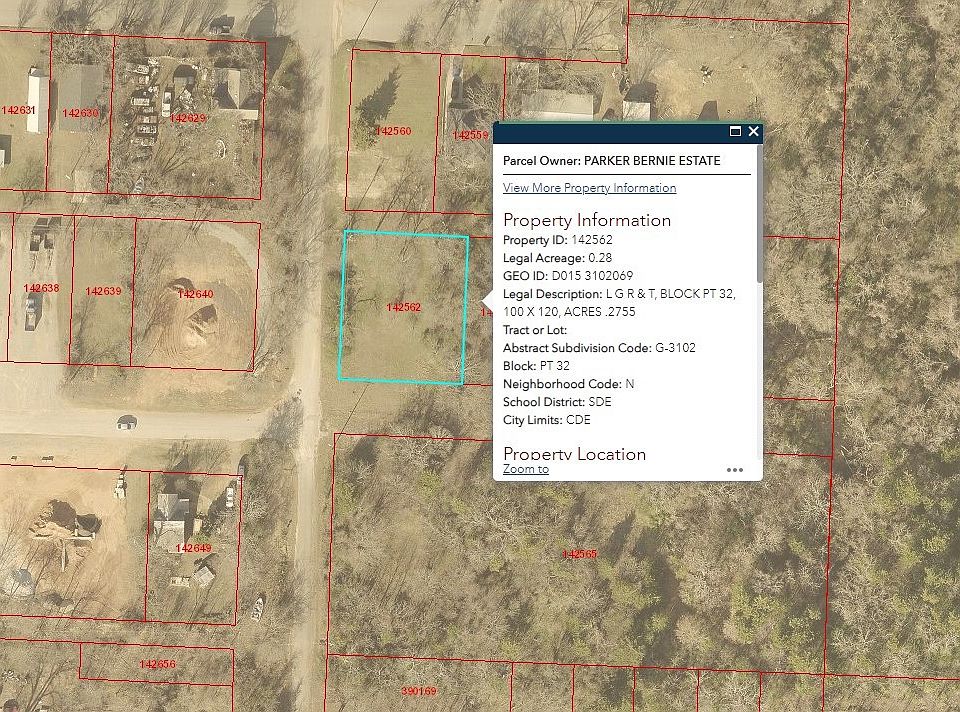Open the View More Property Information link
The image size is (960, 712).
click(x=590, y=188)
